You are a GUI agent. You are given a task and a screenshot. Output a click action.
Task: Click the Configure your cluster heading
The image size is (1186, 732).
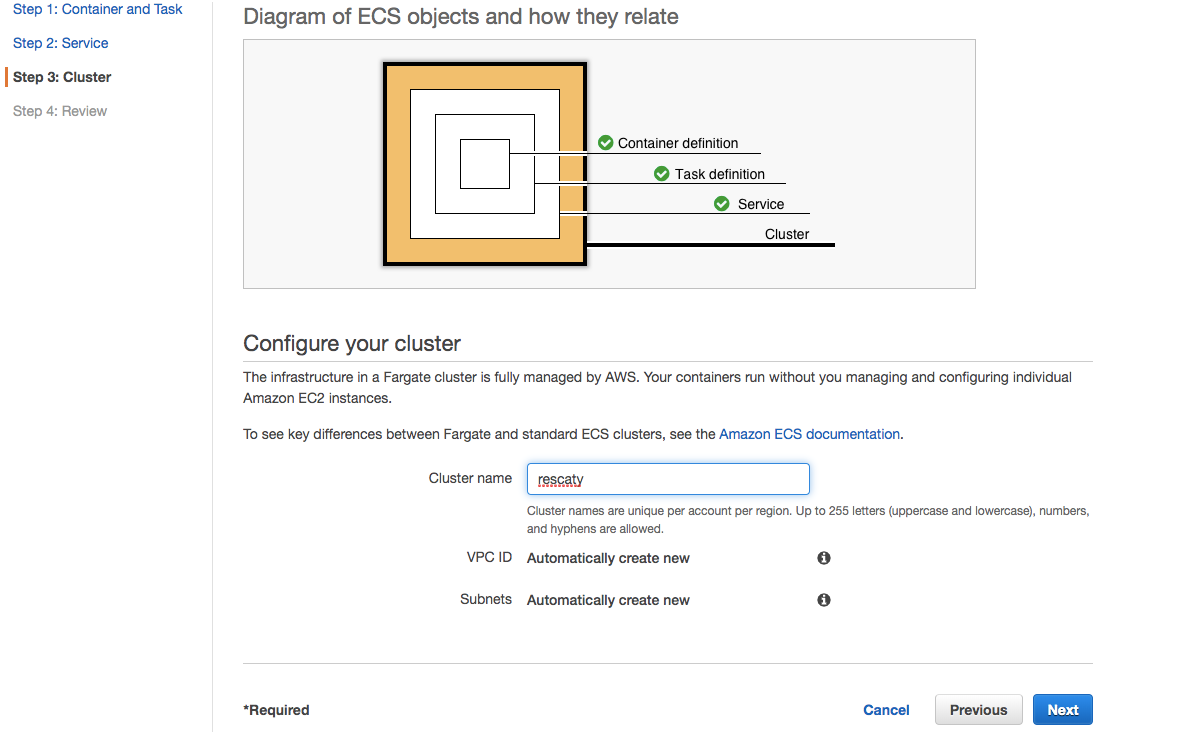[350, 343]
